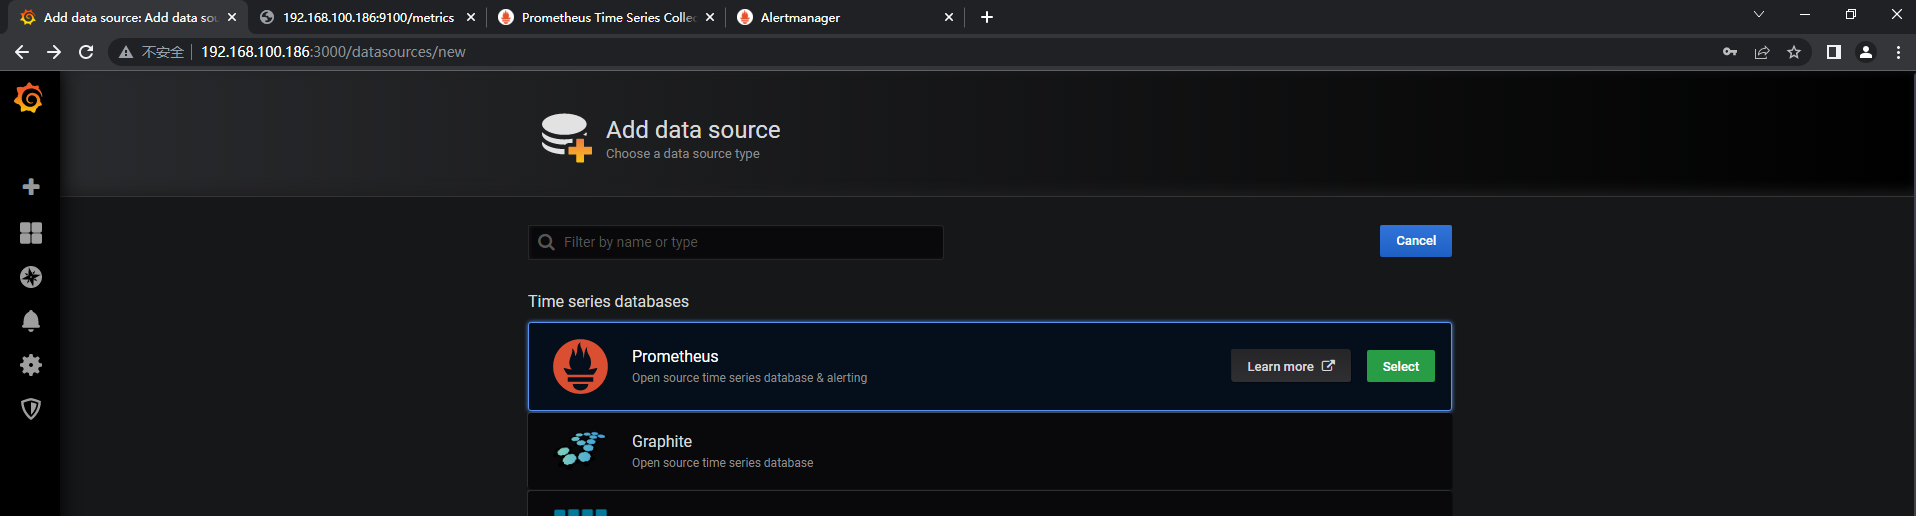The width and height of the screenshot is (1916, 516).
Task: Open the Grafana home logo
Action: click(29, 97)
